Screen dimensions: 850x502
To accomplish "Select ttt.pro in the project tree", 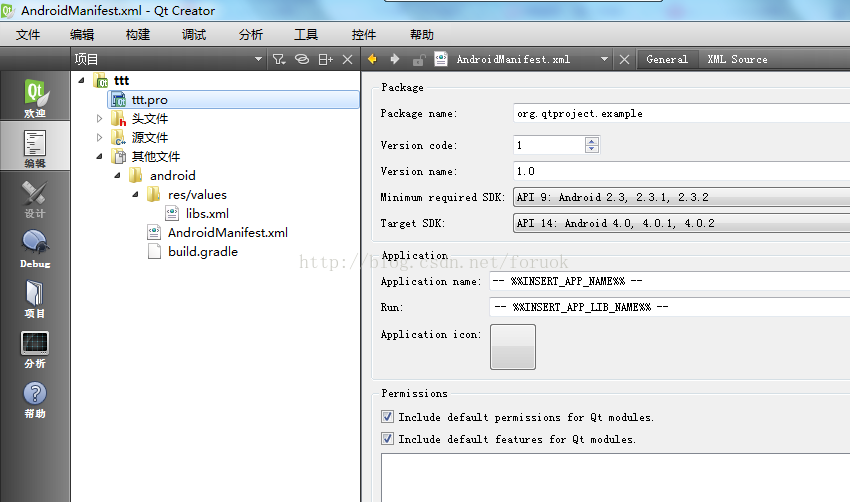I will [x=234, y=100].
